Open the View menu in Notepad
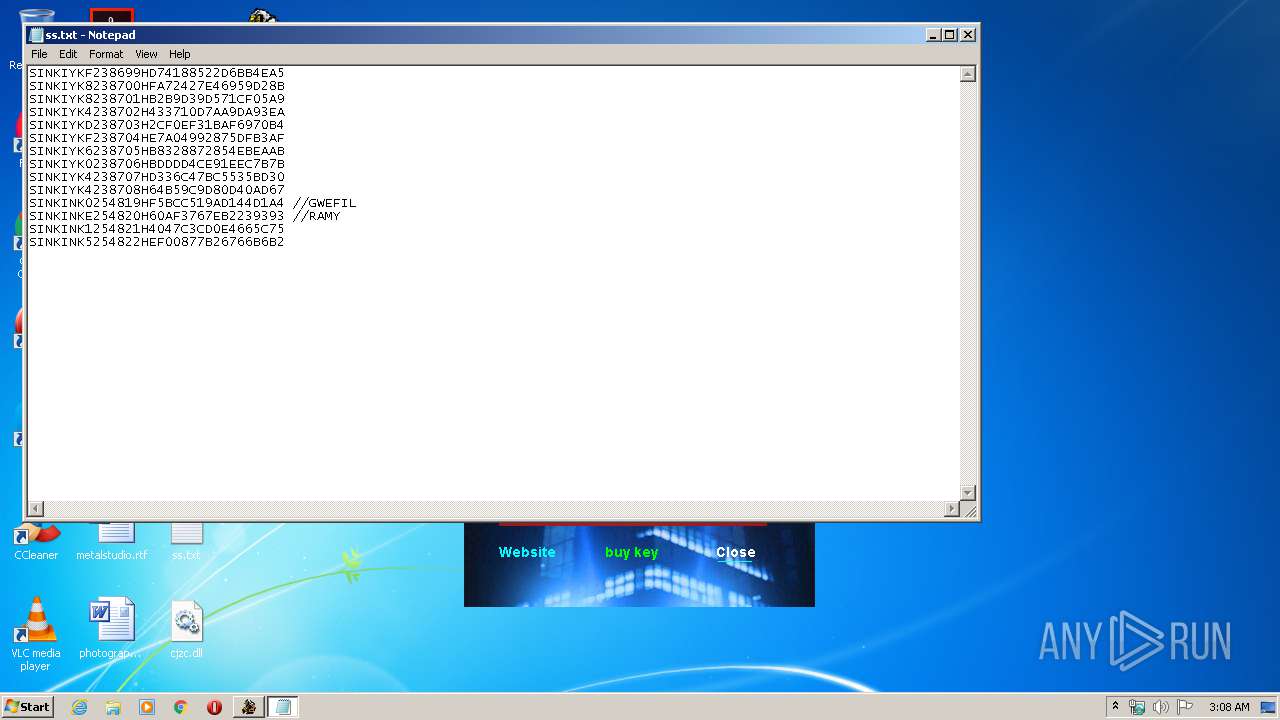The height and width of the screenshot is (720, 1280). point(146,54)
